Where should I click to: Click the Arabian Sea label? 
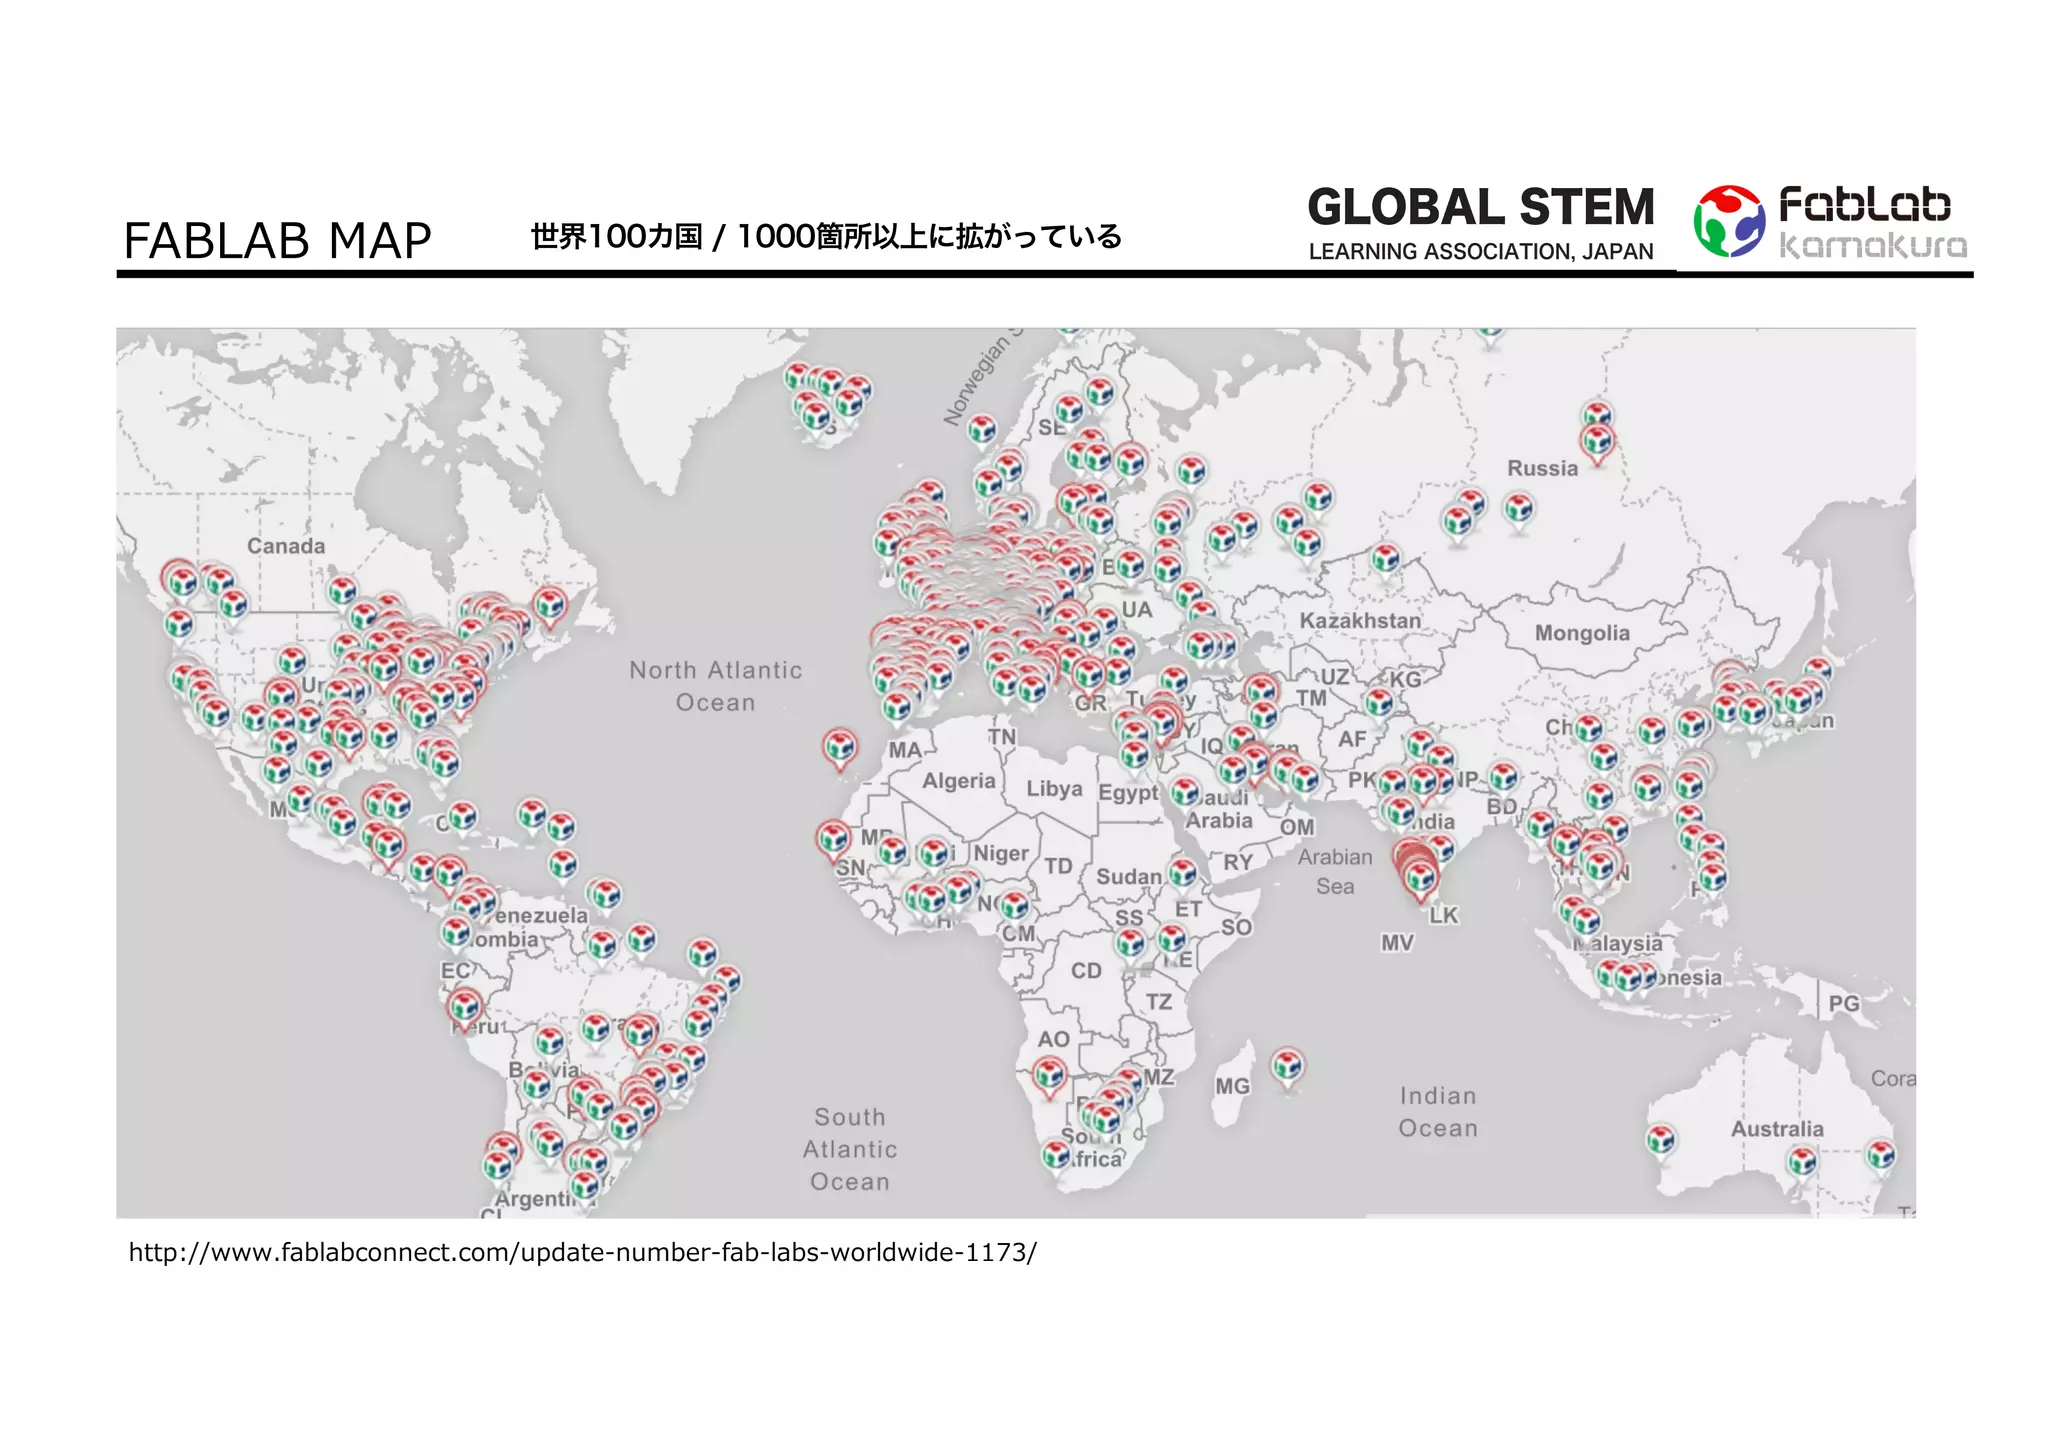(1335, 871)
